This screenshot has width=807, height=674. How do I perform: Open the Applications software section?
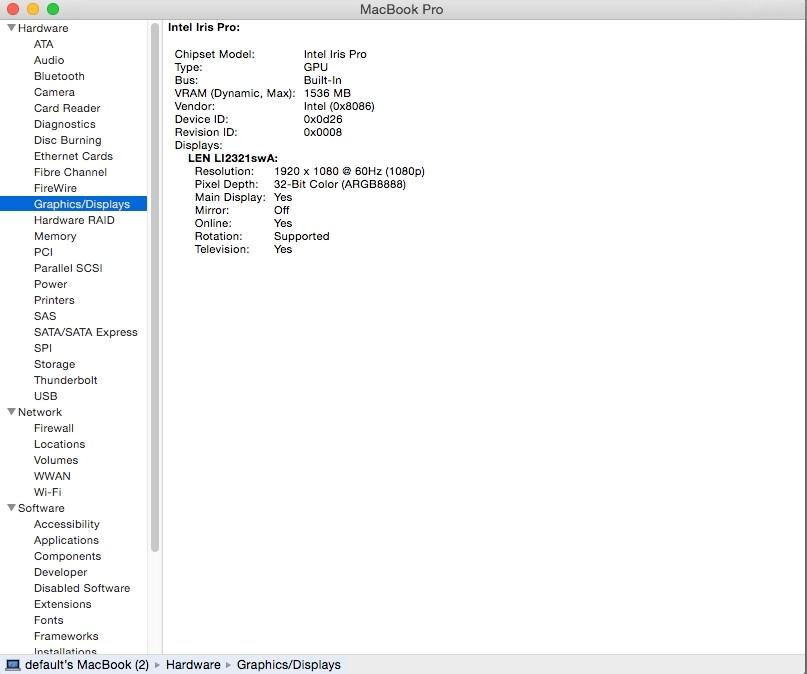tap(66, 540)
